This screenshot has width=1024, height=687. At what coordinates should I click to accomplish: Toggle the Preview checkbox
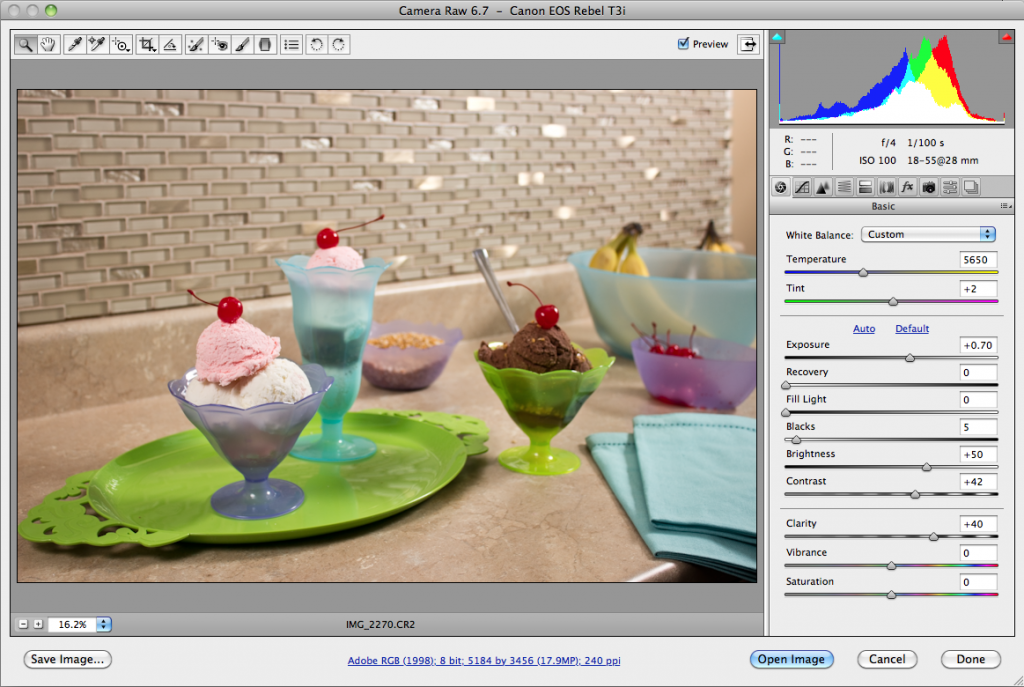[x=683, y=43]
